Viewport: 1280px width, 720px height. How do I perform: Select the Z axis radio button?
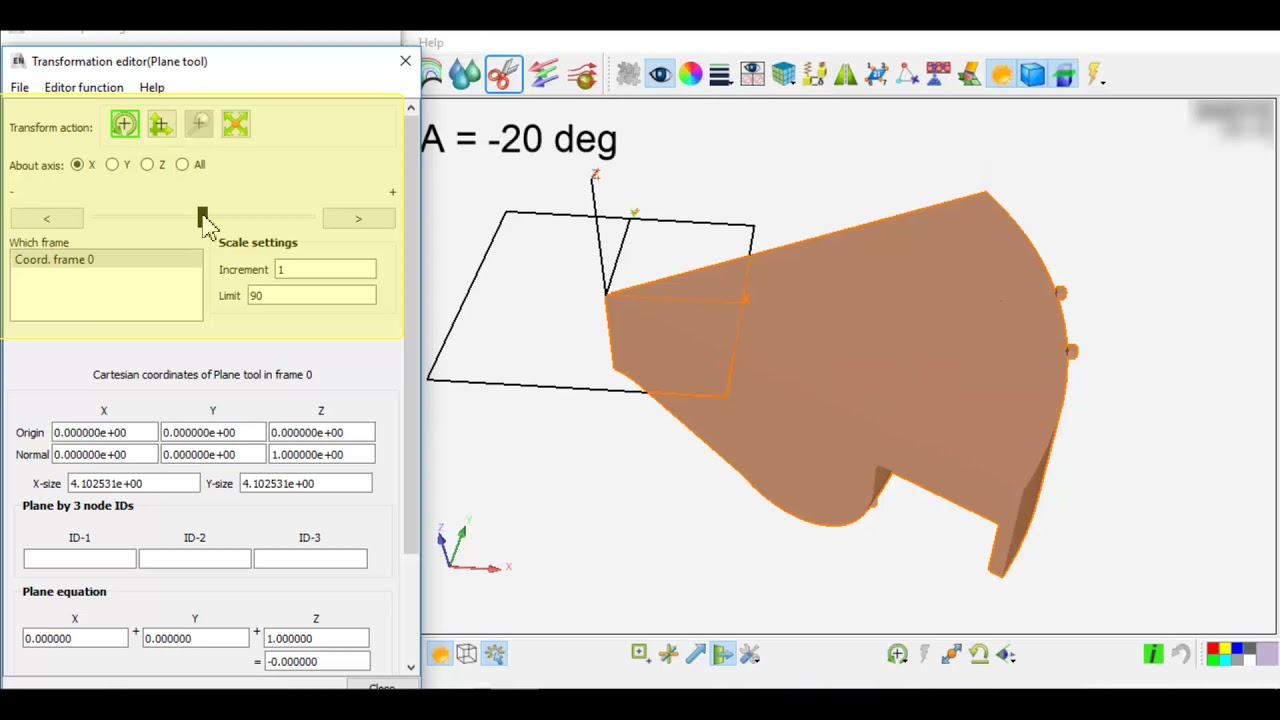pos(147,165)
